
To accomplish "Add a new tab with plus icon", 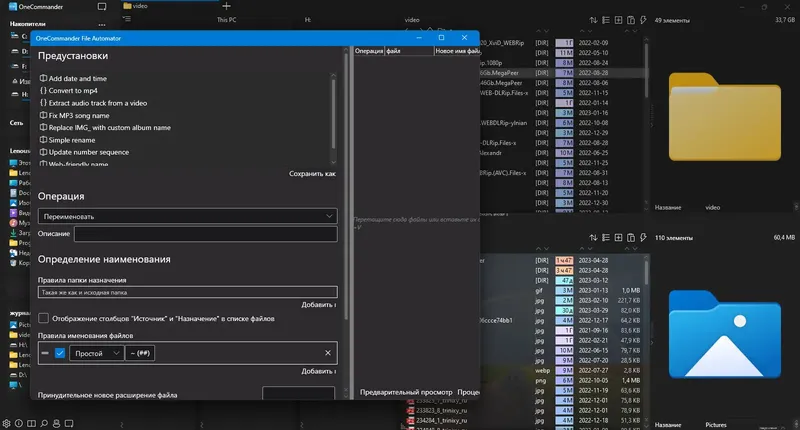I will point(227,6).
